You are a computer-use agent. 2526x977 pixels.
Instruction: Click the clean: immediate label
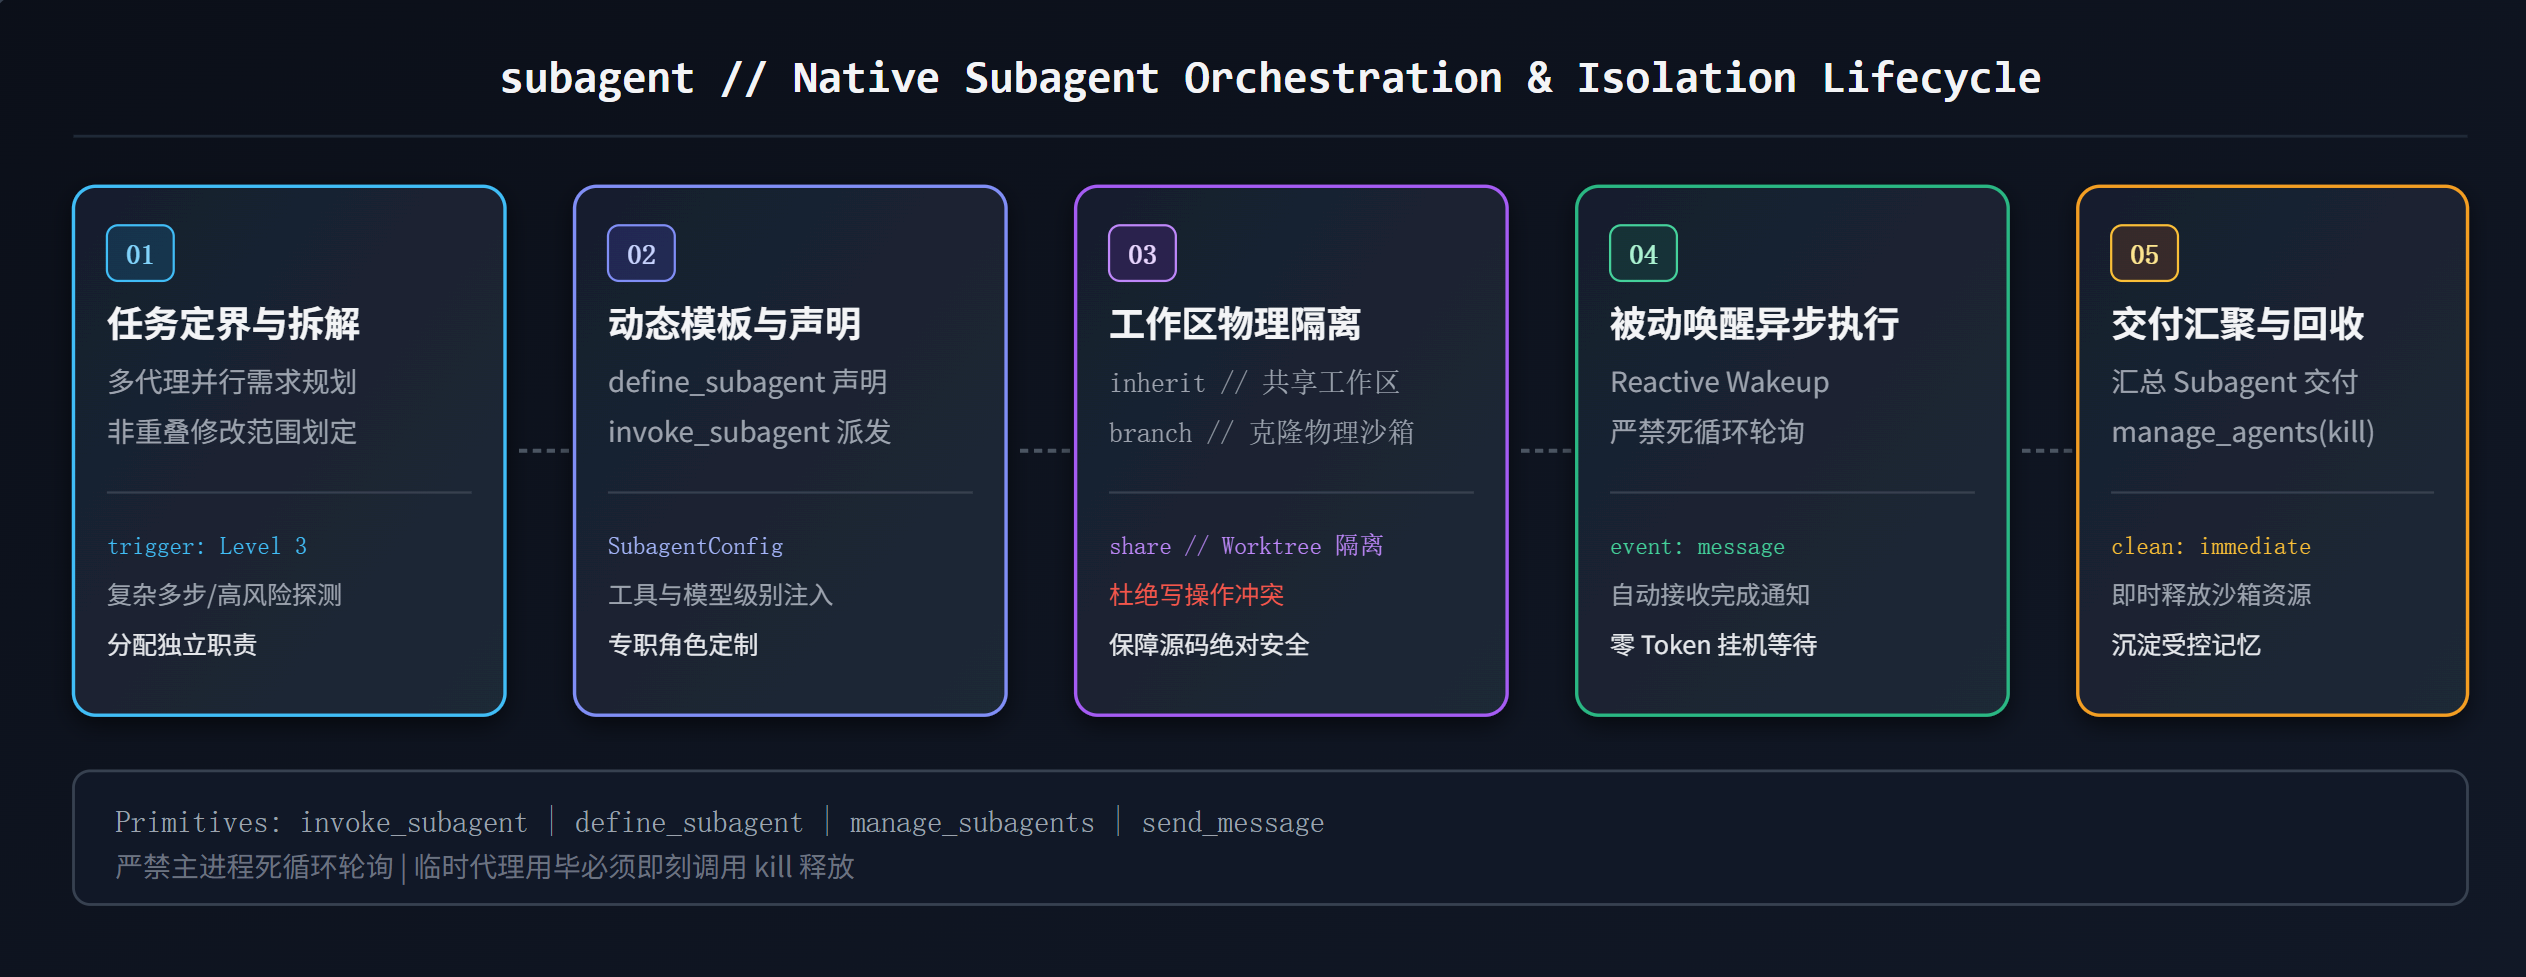[x=2211, y=546]
